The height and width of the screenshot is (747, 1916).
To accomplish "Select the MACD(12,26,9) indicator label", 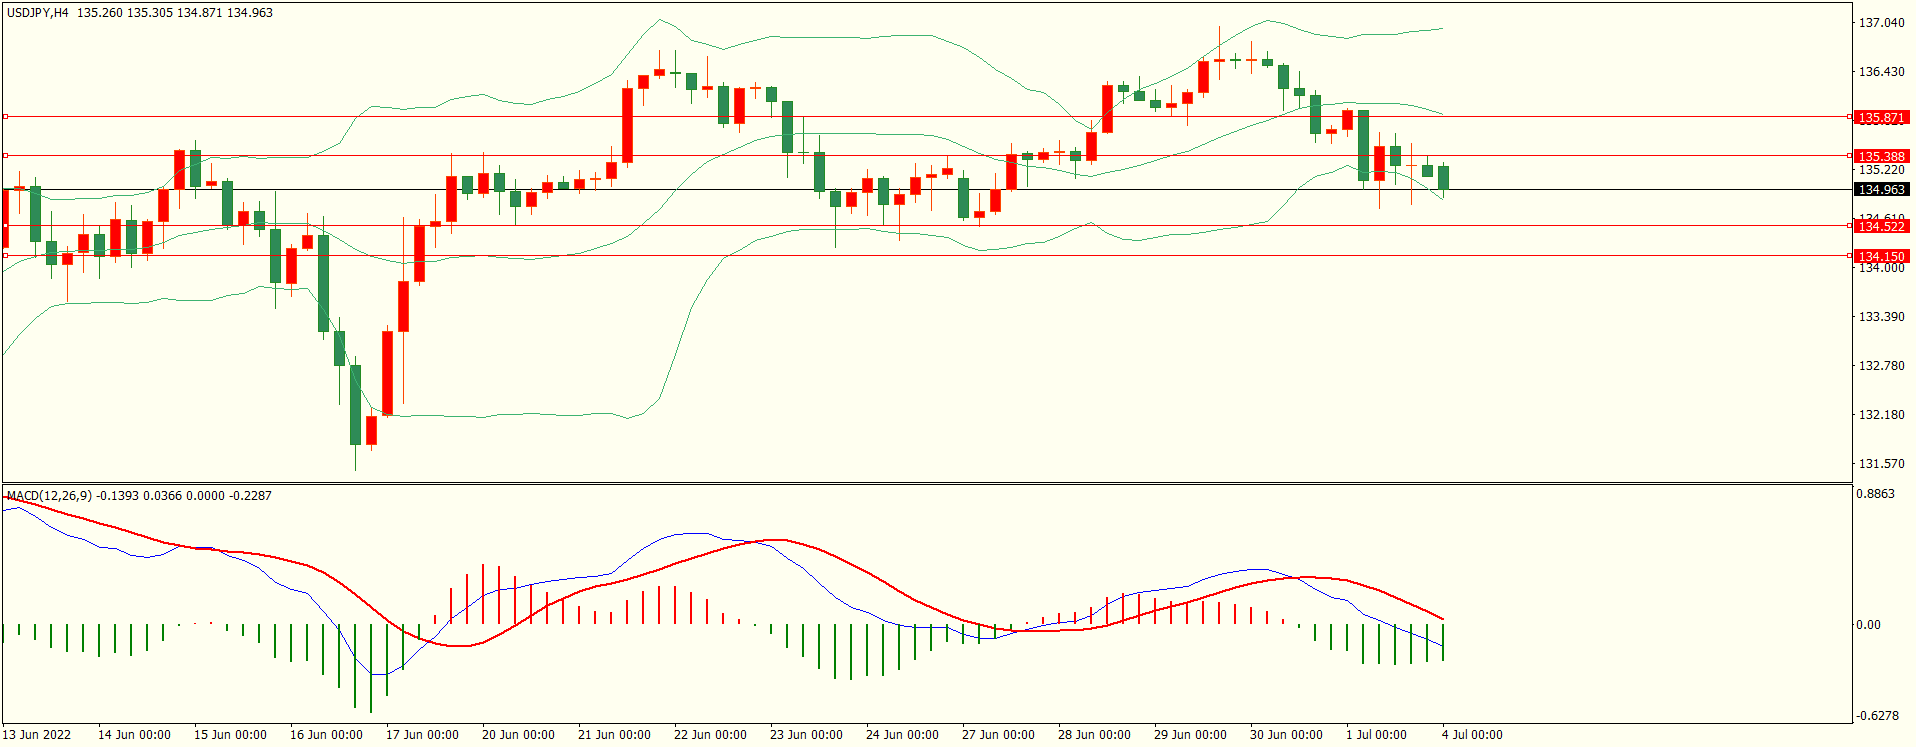I will 49,496.
